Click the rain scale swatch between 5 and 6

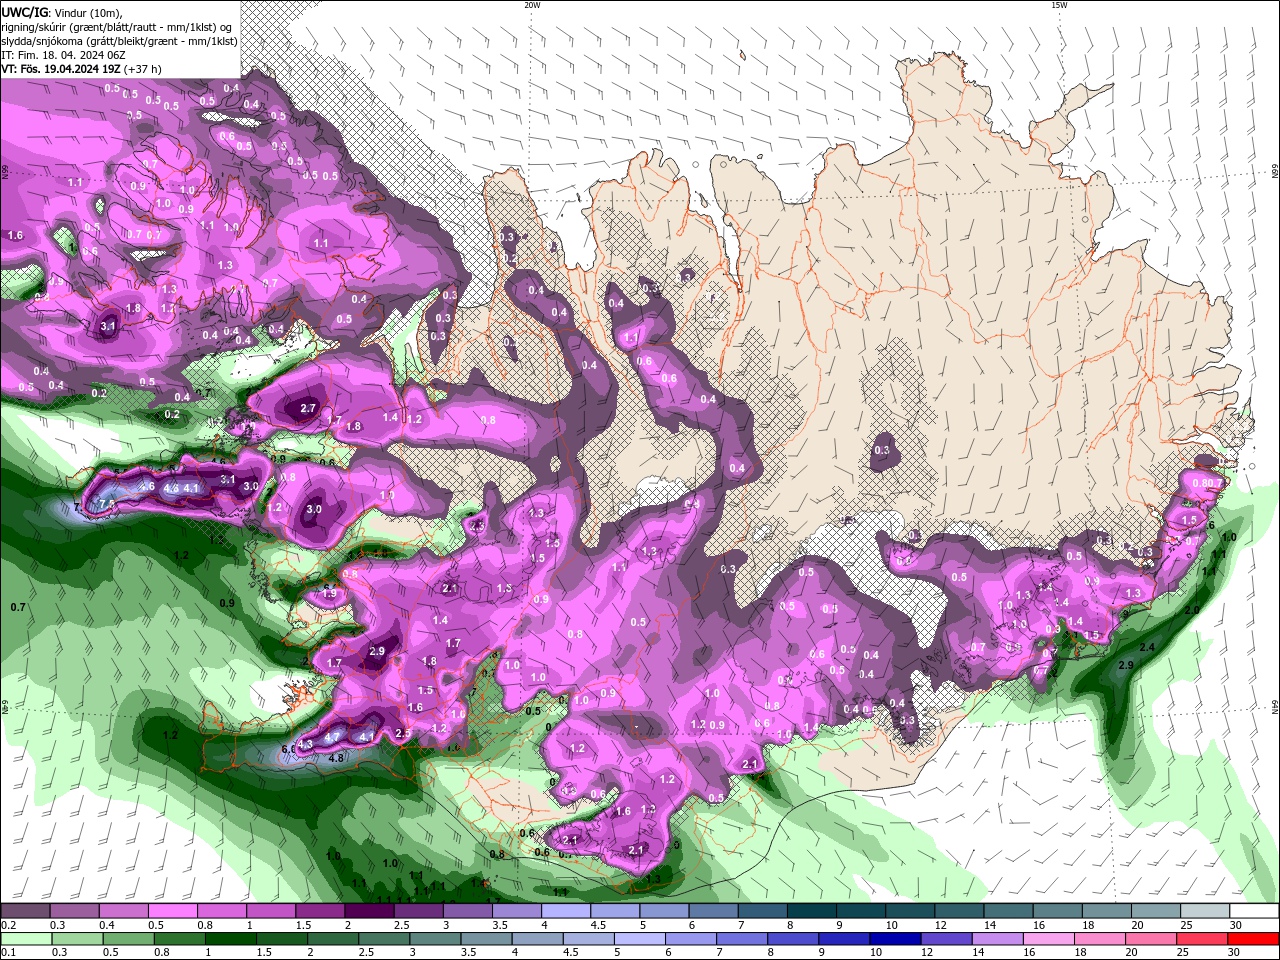click(x=638, y=939)
